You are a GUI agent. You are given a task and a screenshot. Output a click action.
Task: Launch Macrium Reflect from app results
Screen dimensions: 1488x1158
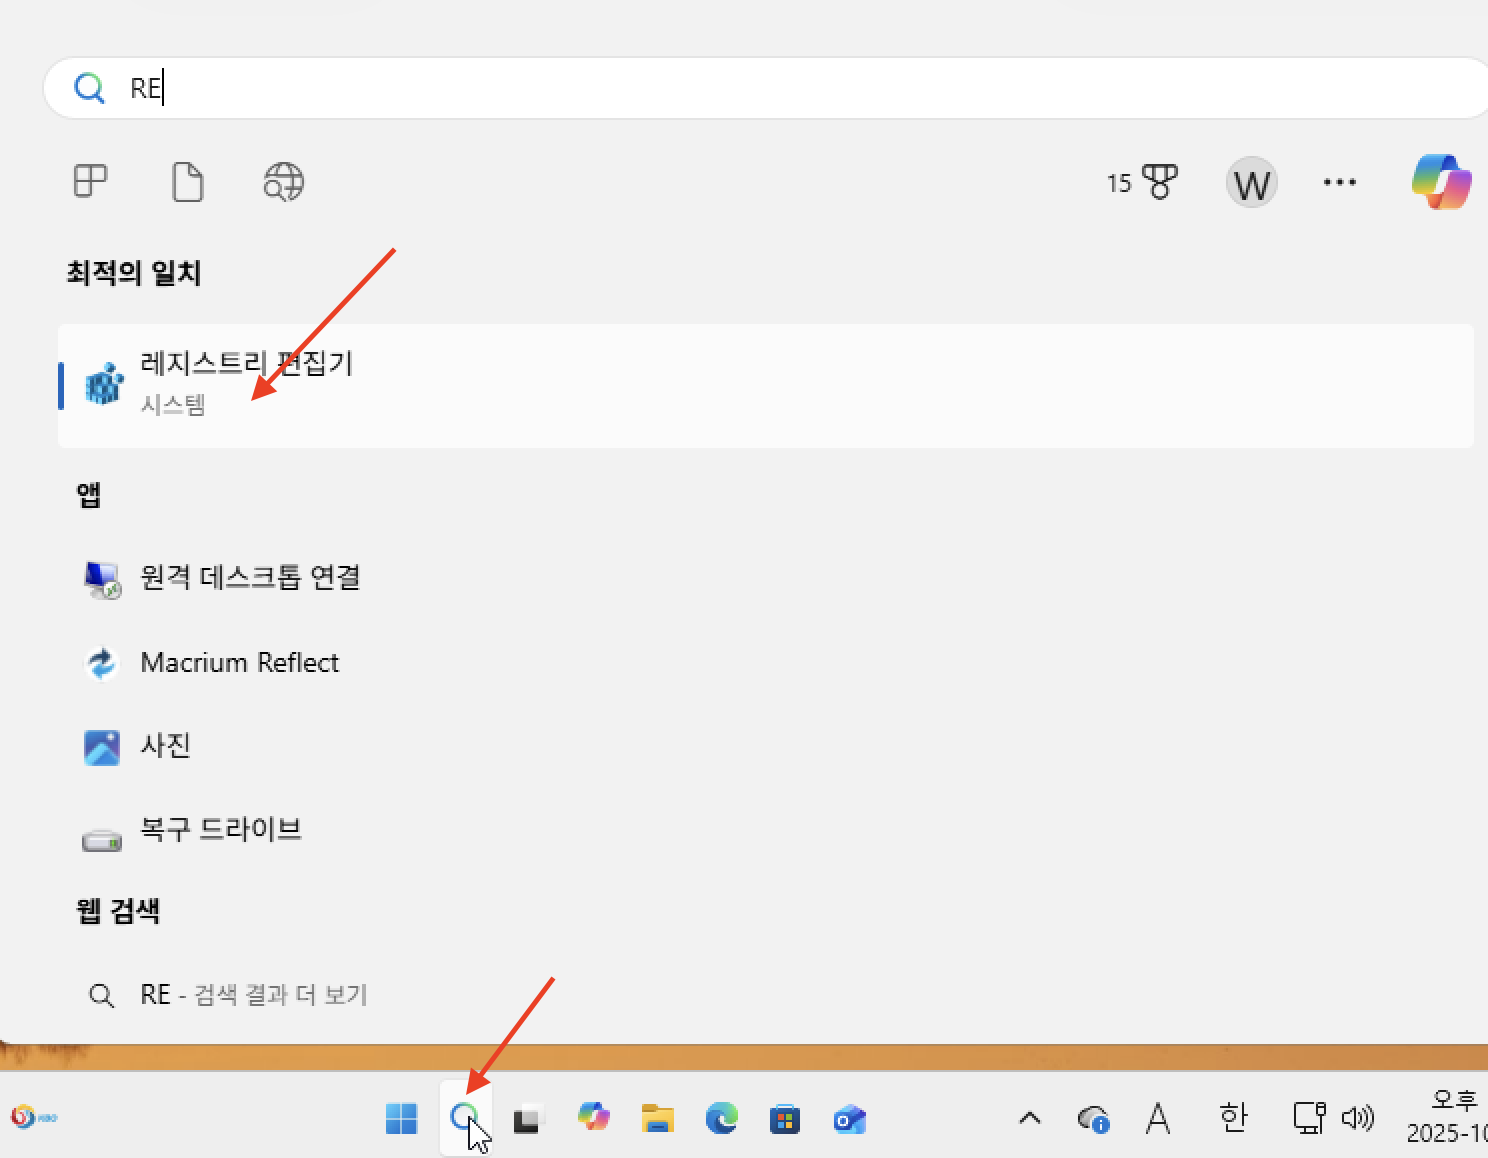coord(240,662)
